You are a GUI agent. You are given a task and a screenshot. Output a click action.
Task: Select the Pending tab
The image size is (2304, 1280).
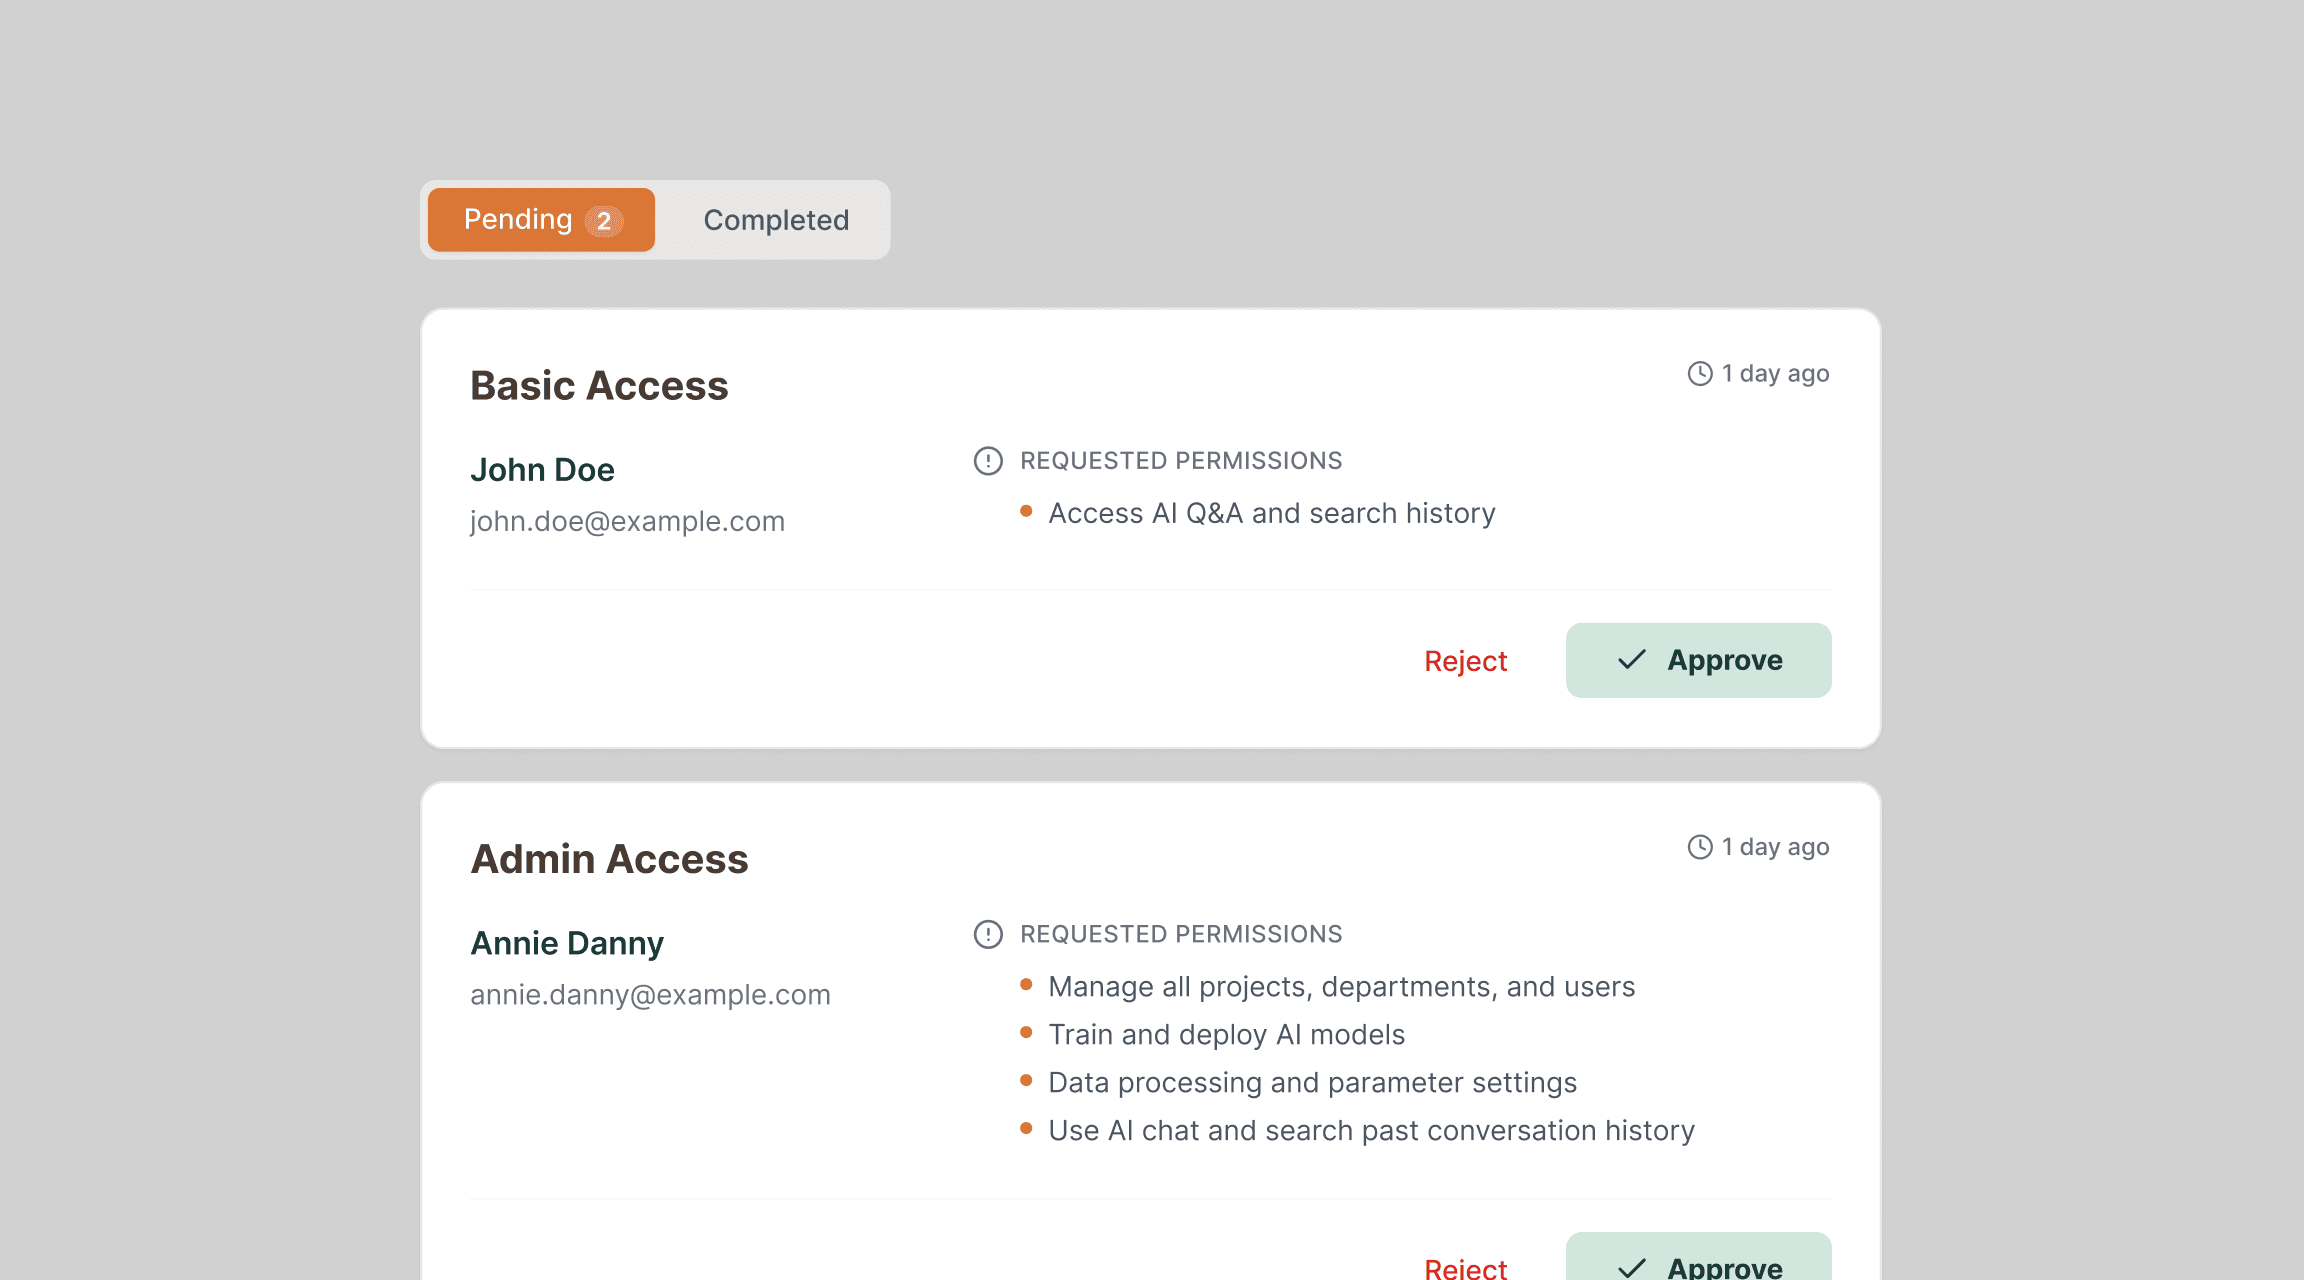(x=518, y=220)
